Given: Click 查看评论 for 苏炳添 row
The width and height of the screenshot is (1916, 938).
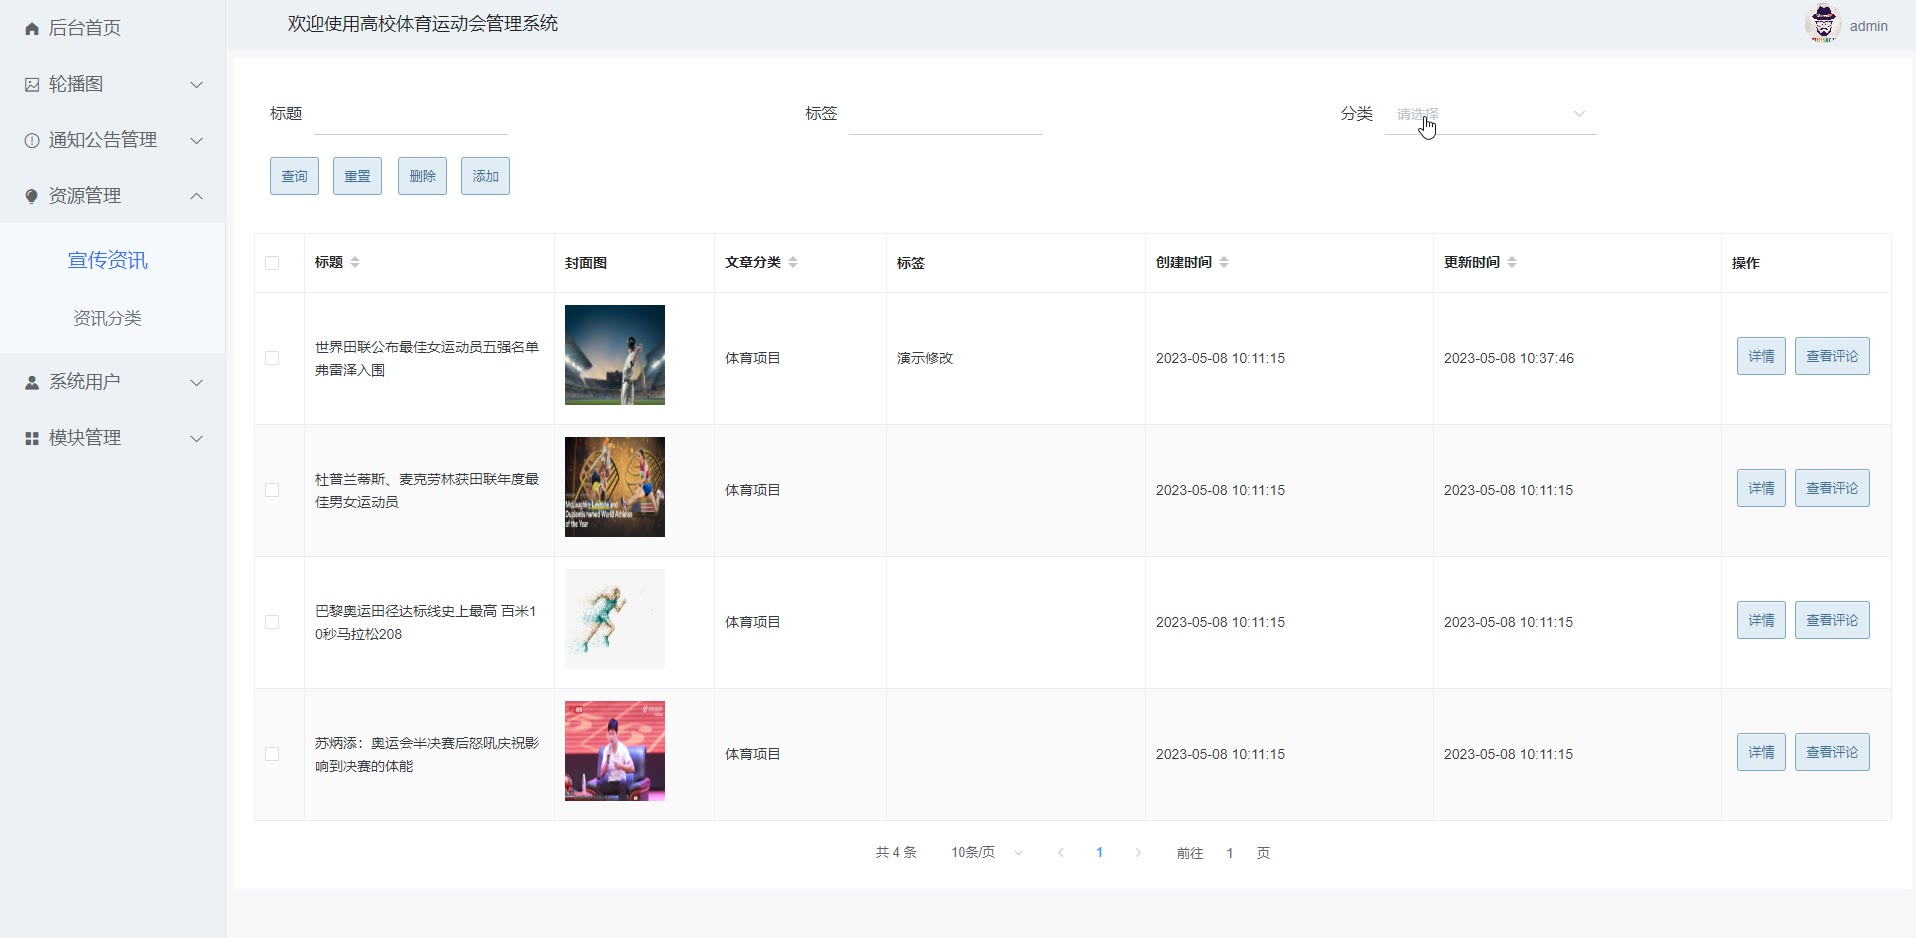Looking at the screenshot, I should click(x=1832, y=752).
